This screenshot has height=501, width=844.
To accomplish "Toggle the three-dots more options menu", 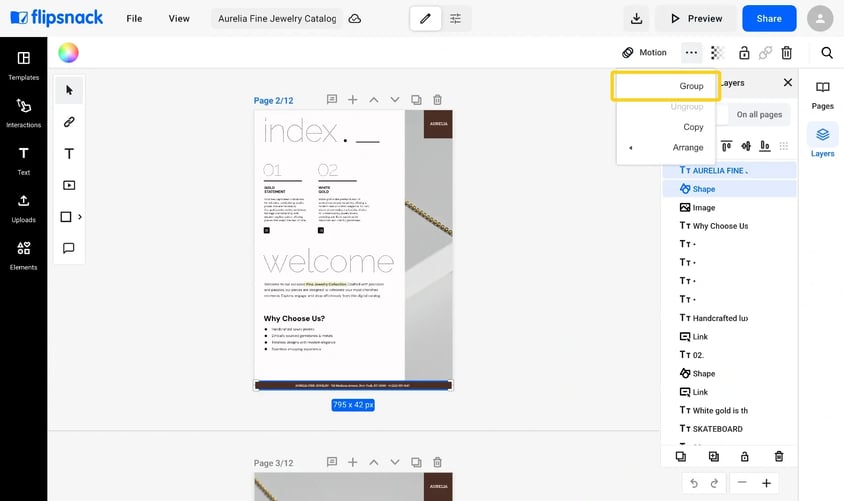I will [691, 52].
